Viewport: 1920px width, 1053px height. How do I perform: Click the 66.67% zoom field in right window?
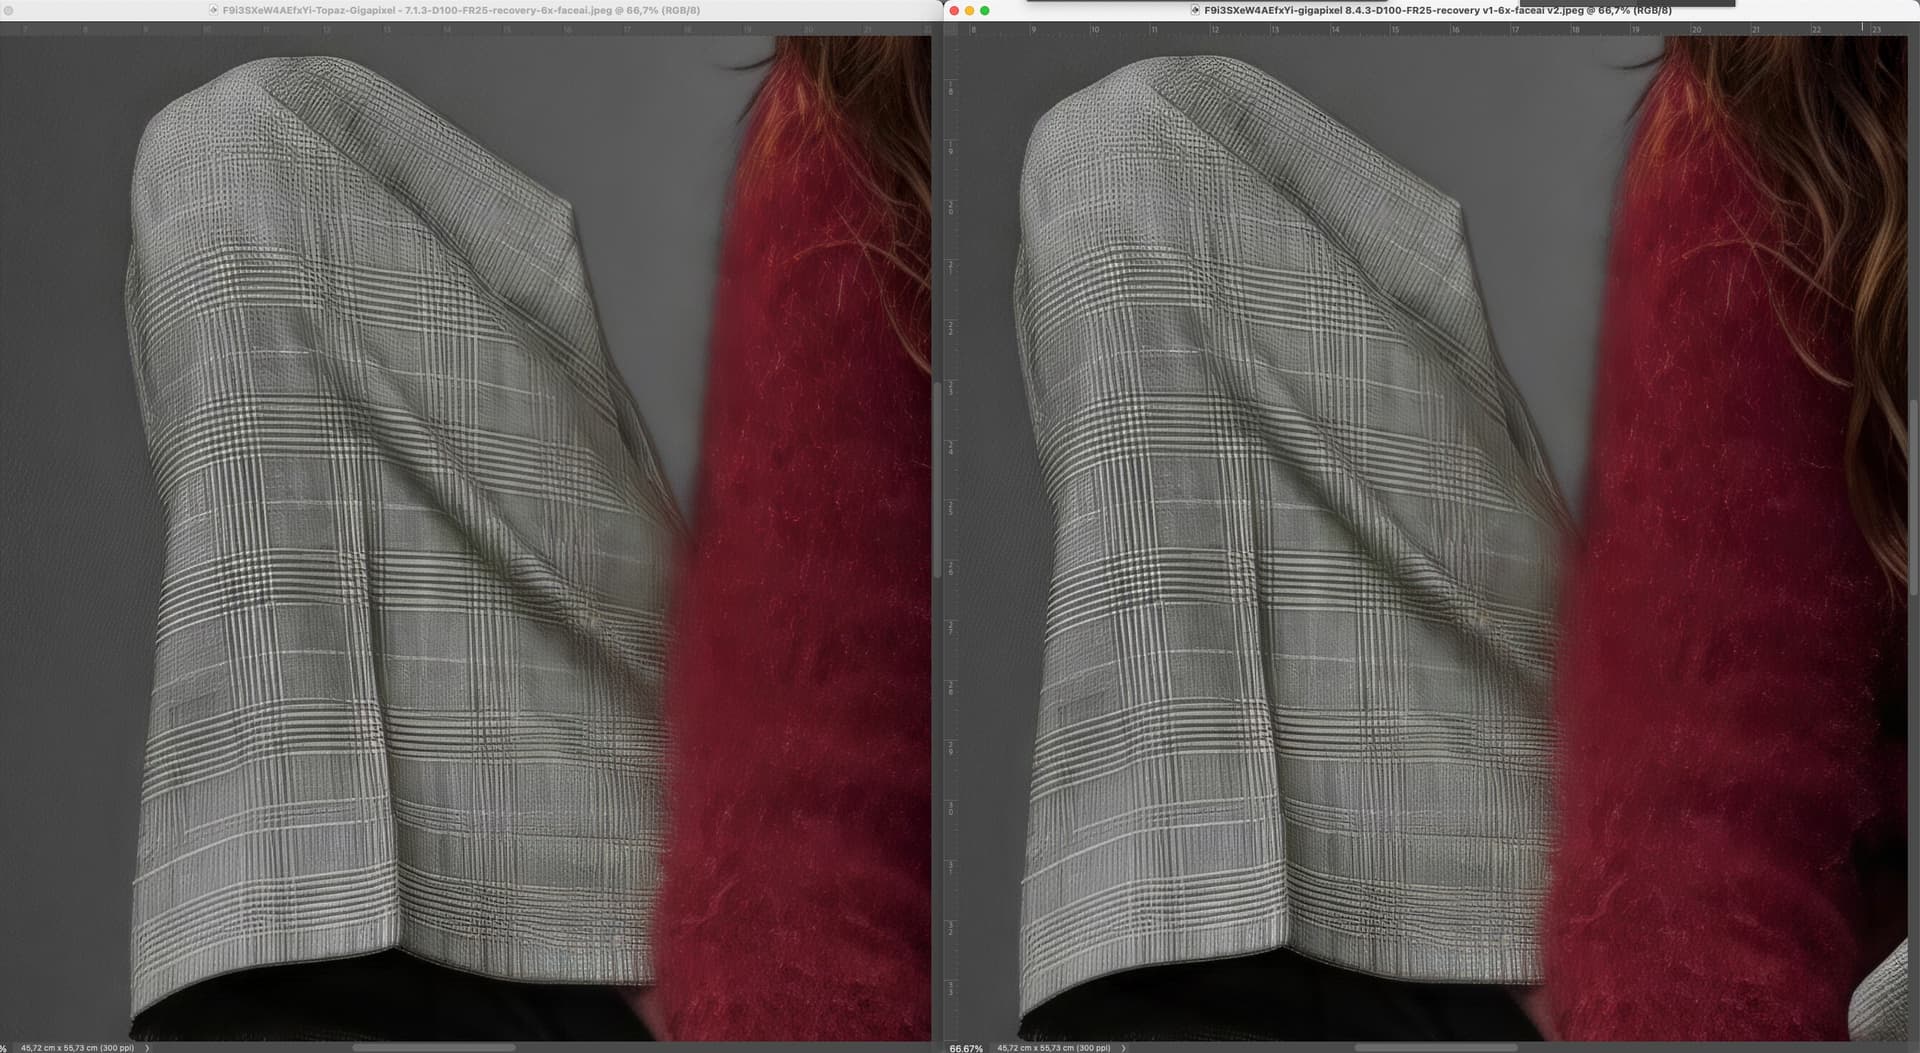tap(965, 1048)
